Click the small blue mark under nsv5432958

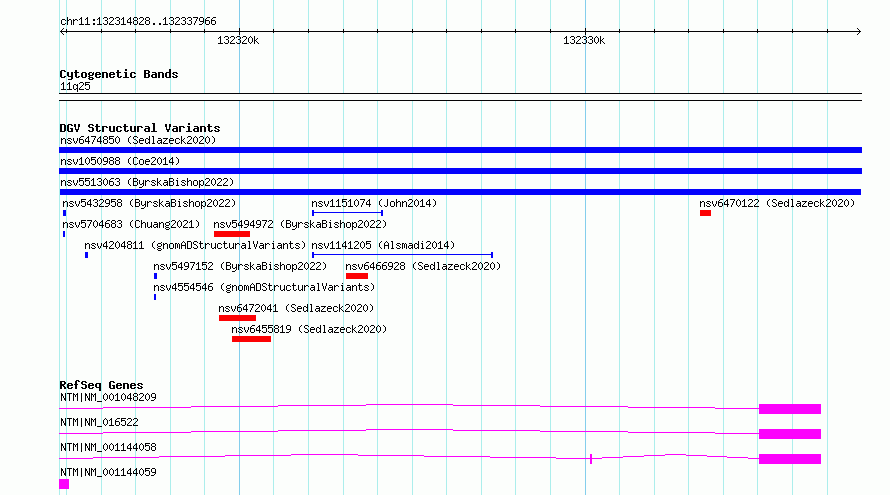(65, 213)
